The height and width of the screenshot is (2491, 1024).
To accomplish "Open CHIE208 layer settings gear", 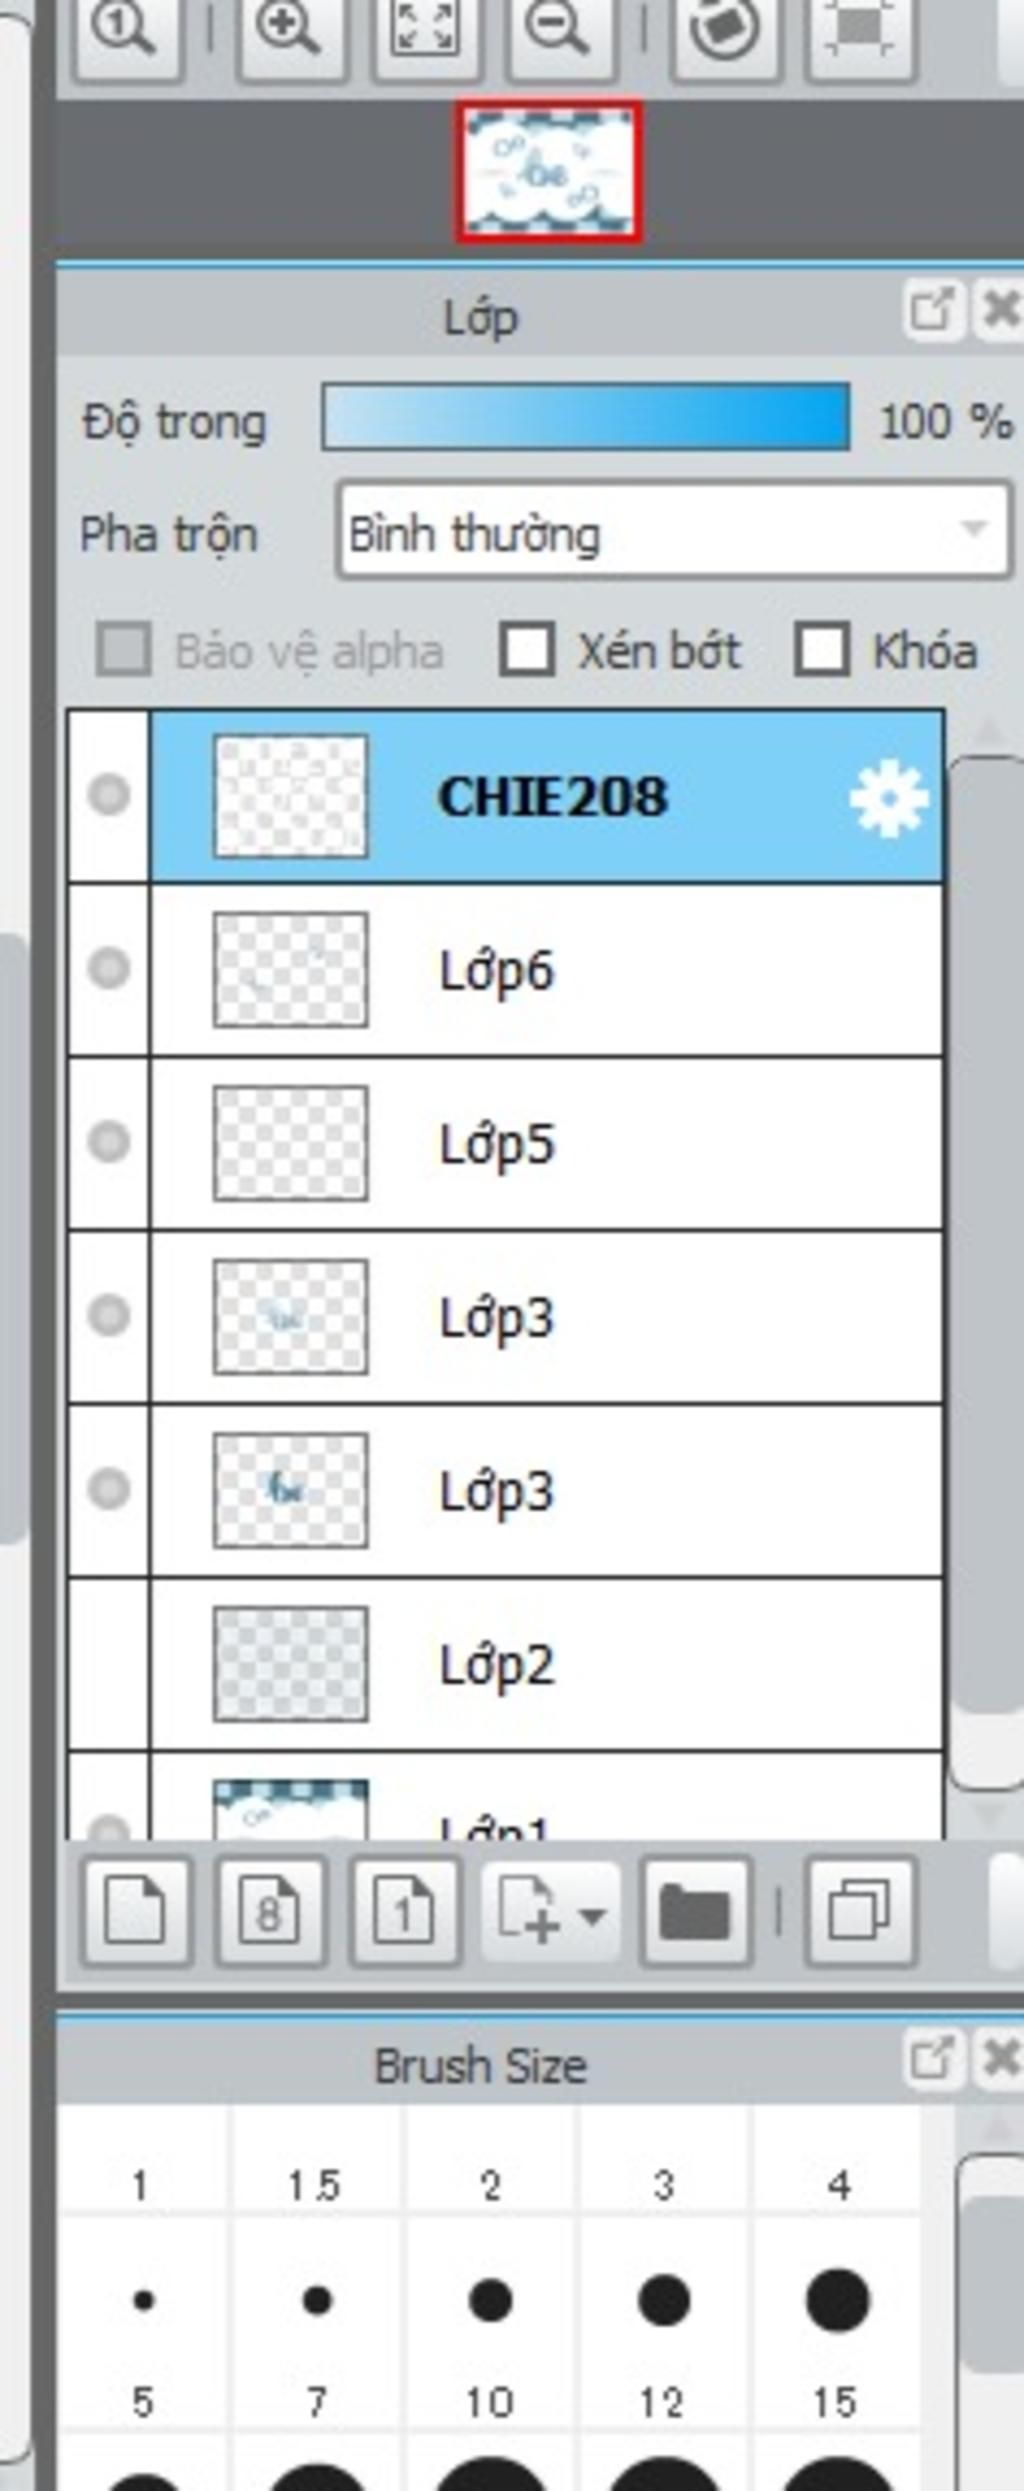I will 887,797.
